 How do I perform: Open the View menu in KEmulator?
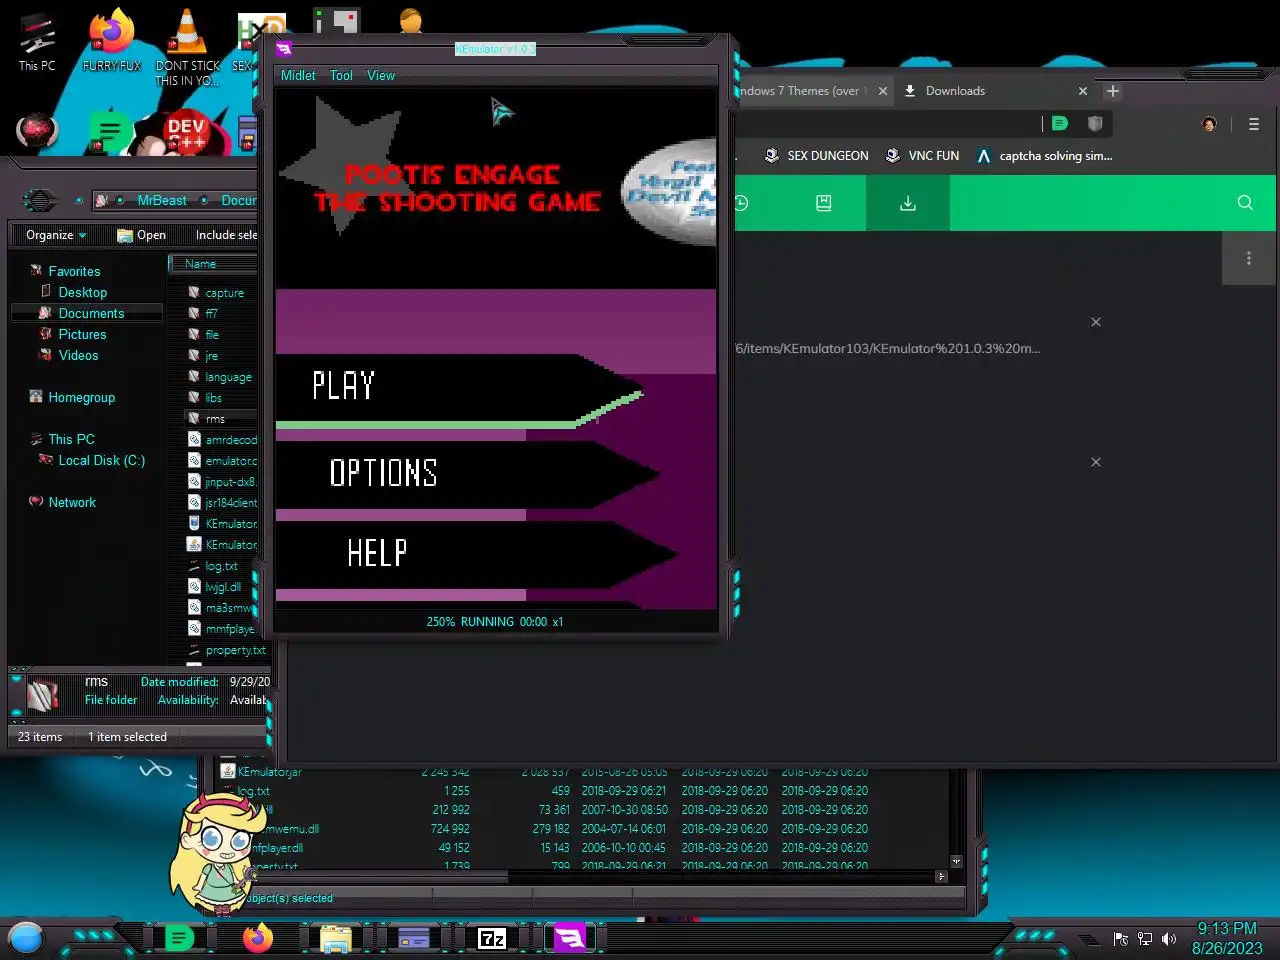381,75
